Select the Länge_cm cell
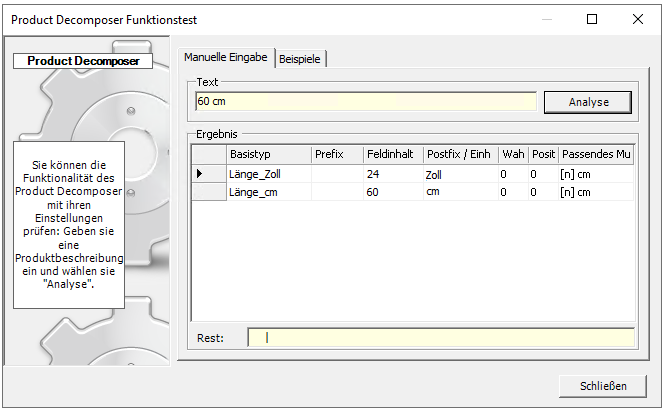Viewport: 665px width, 412px height. coord(269,192)
